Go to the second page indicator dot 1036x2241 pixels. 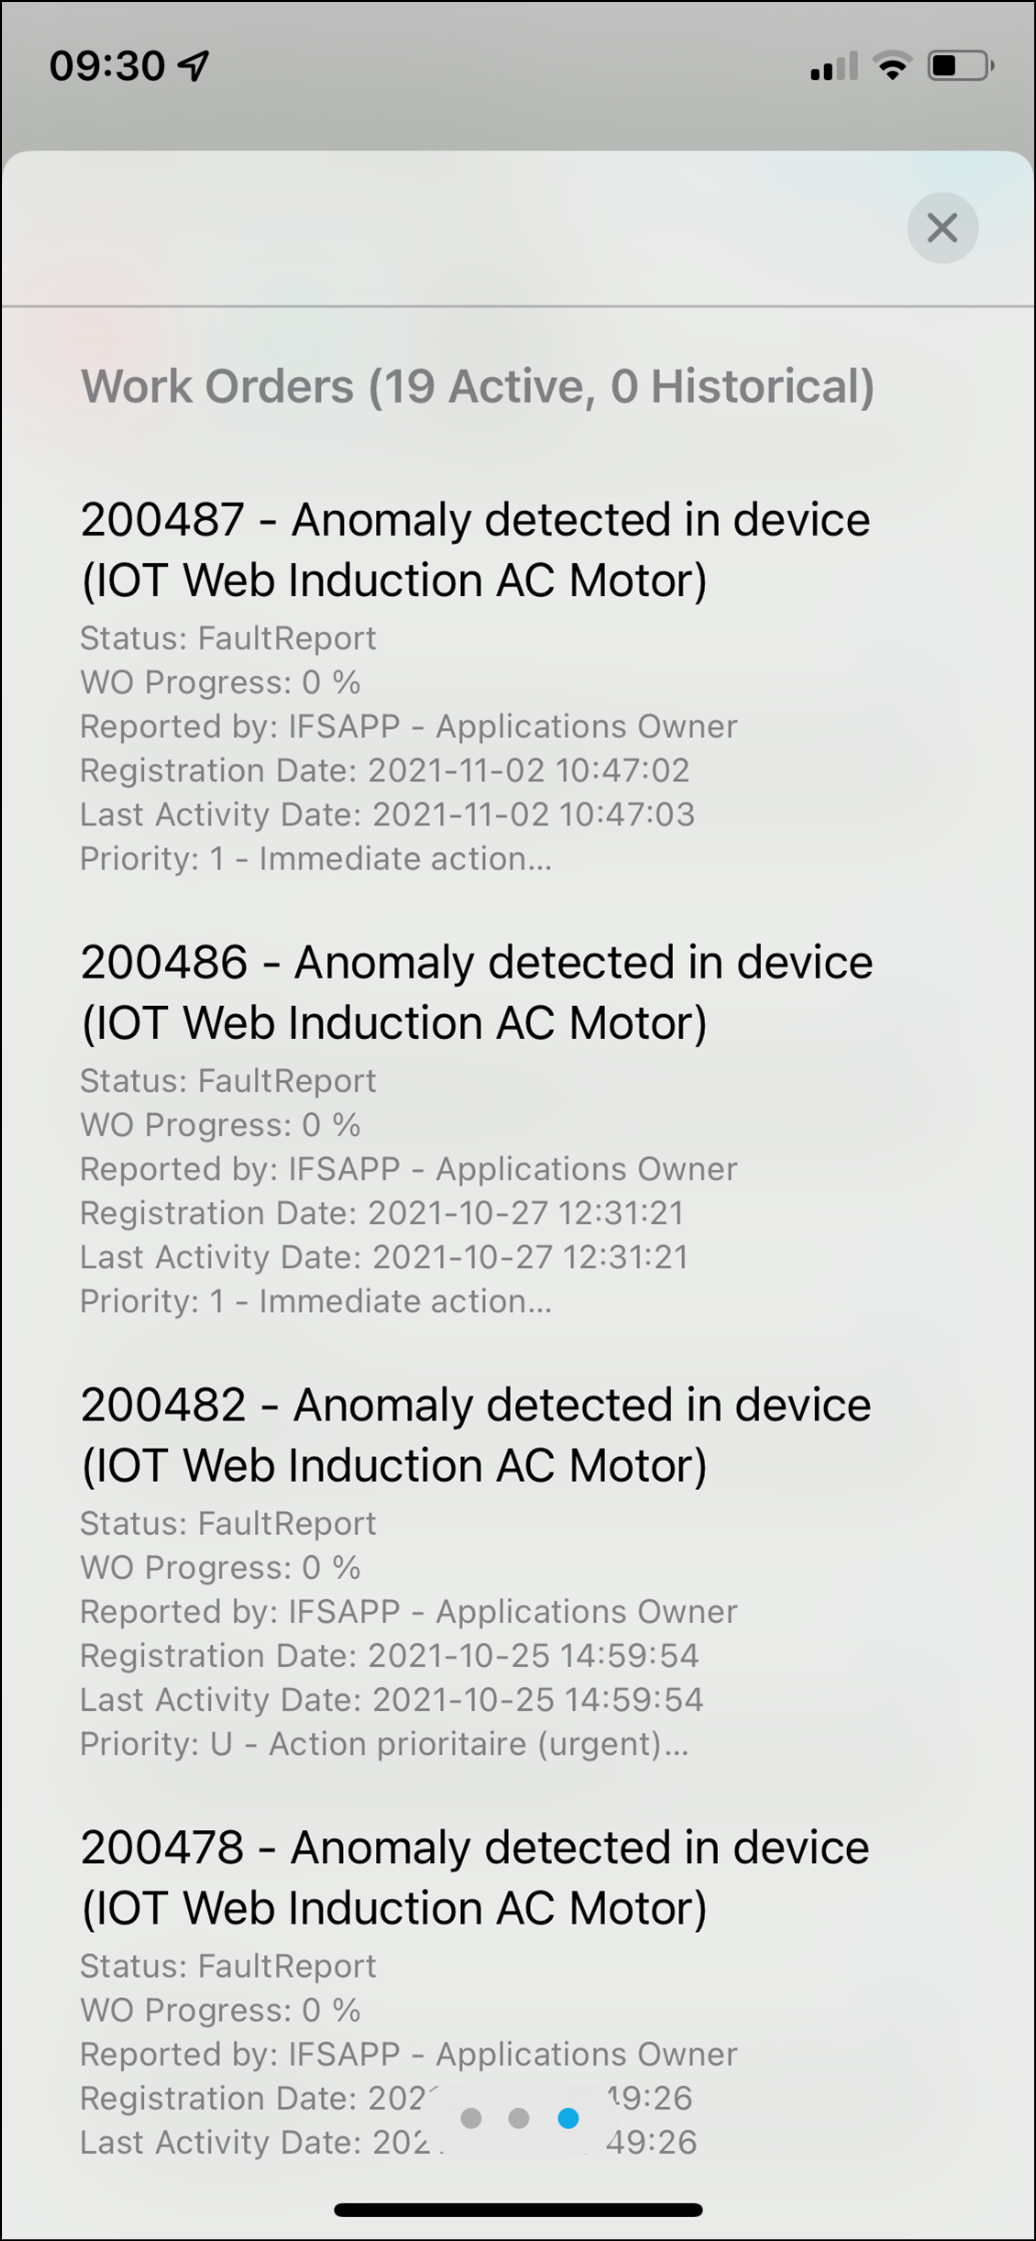tap(519, 2118)
